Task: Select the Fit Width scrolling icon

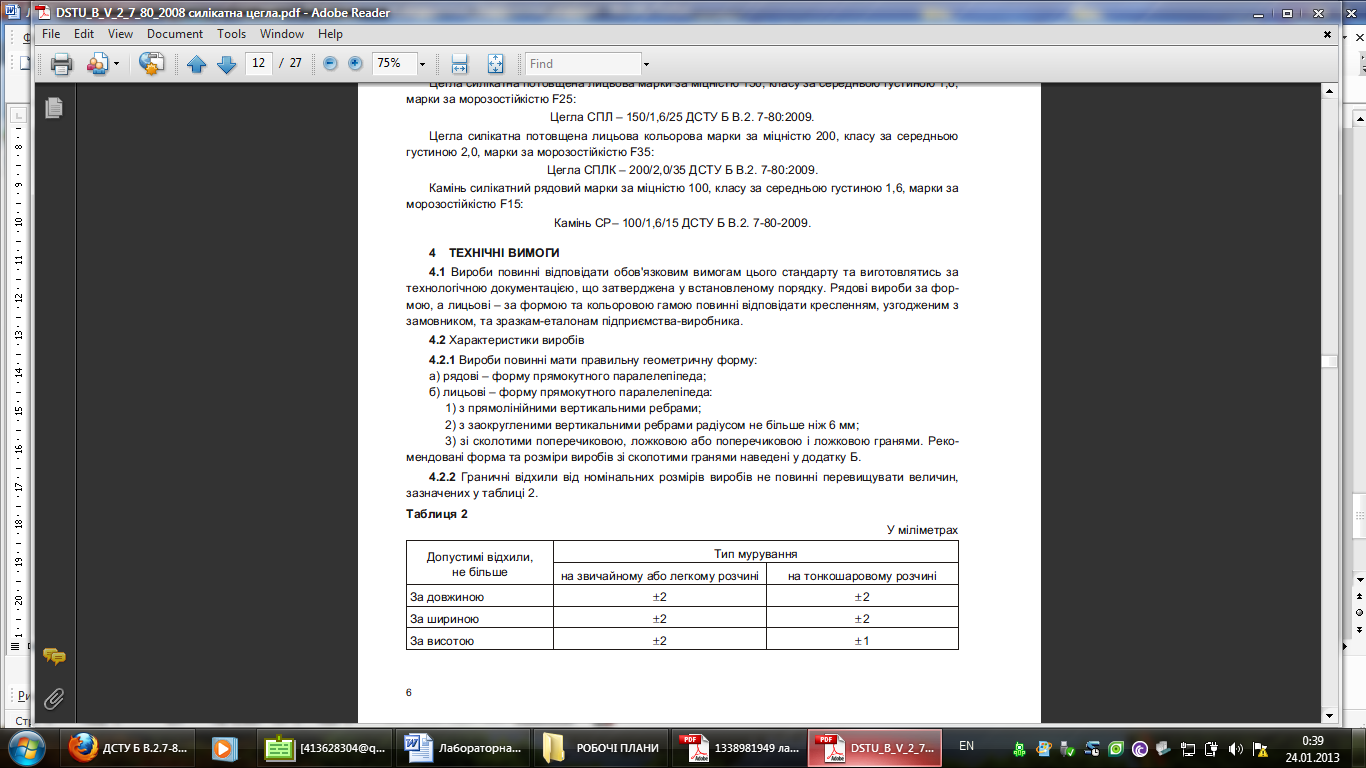Action: coord(460,64)
